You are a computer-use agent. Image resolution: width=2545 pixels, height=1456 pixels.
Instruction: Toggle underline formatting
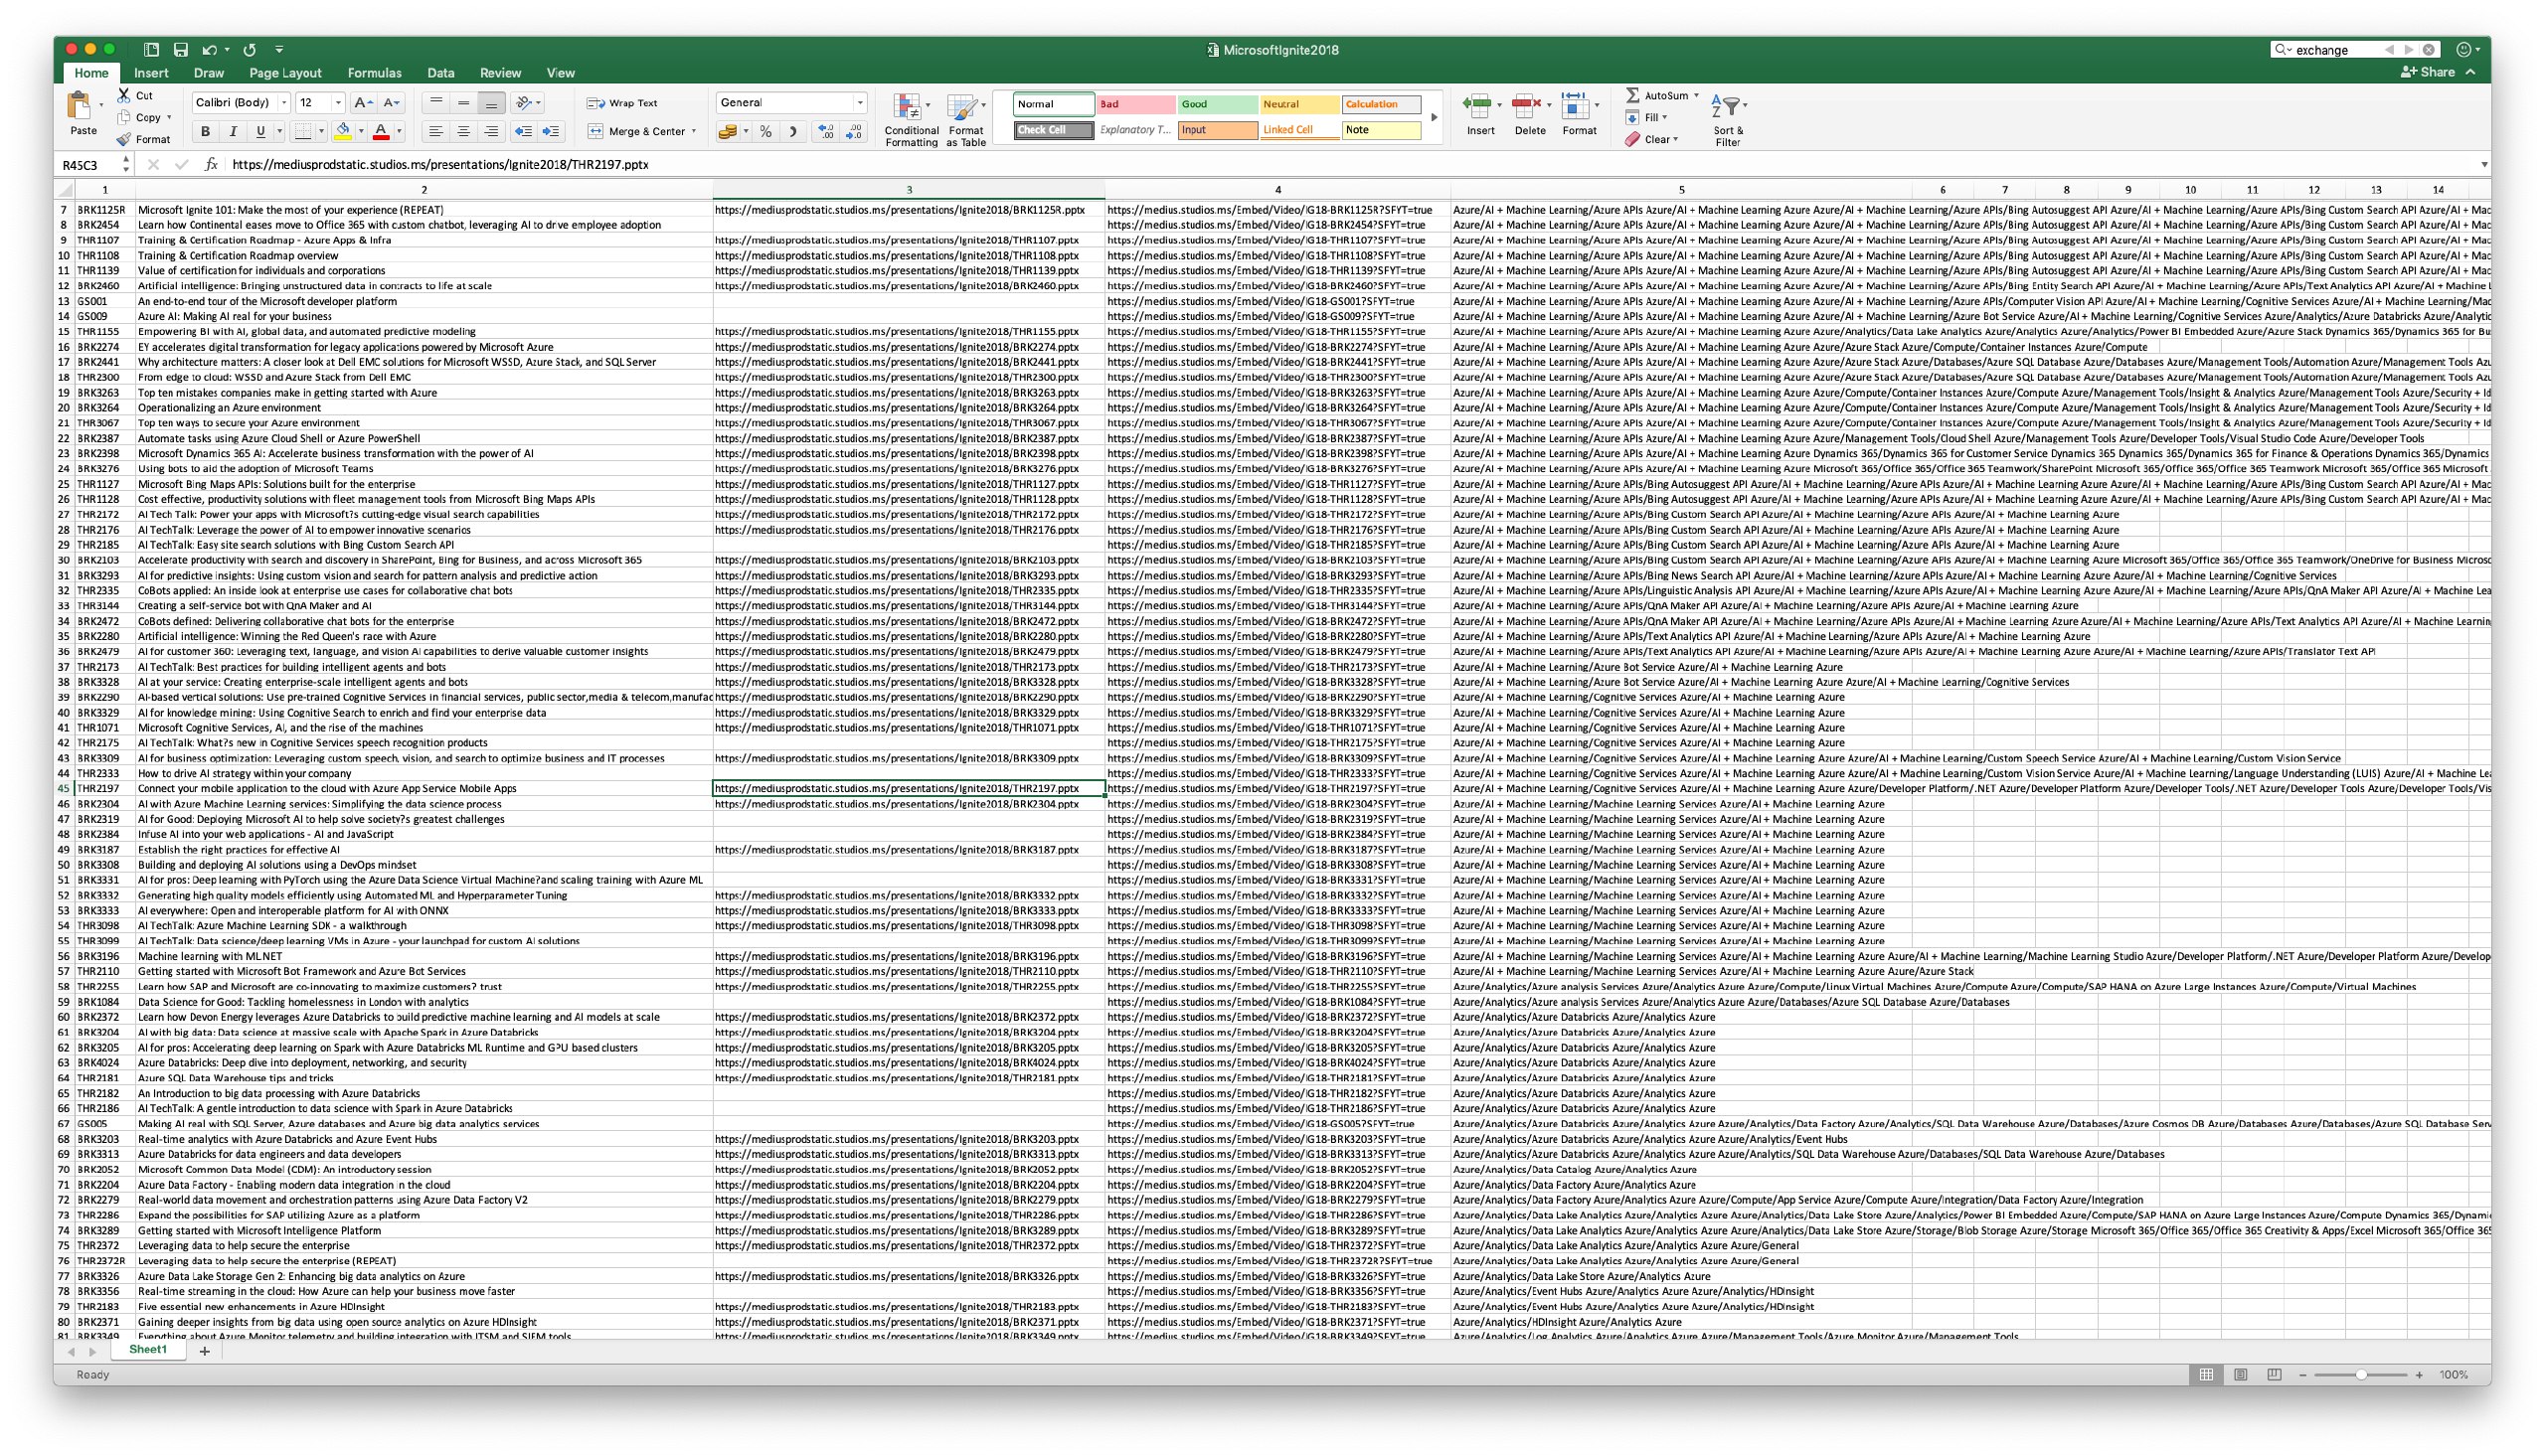coord(261,131)
